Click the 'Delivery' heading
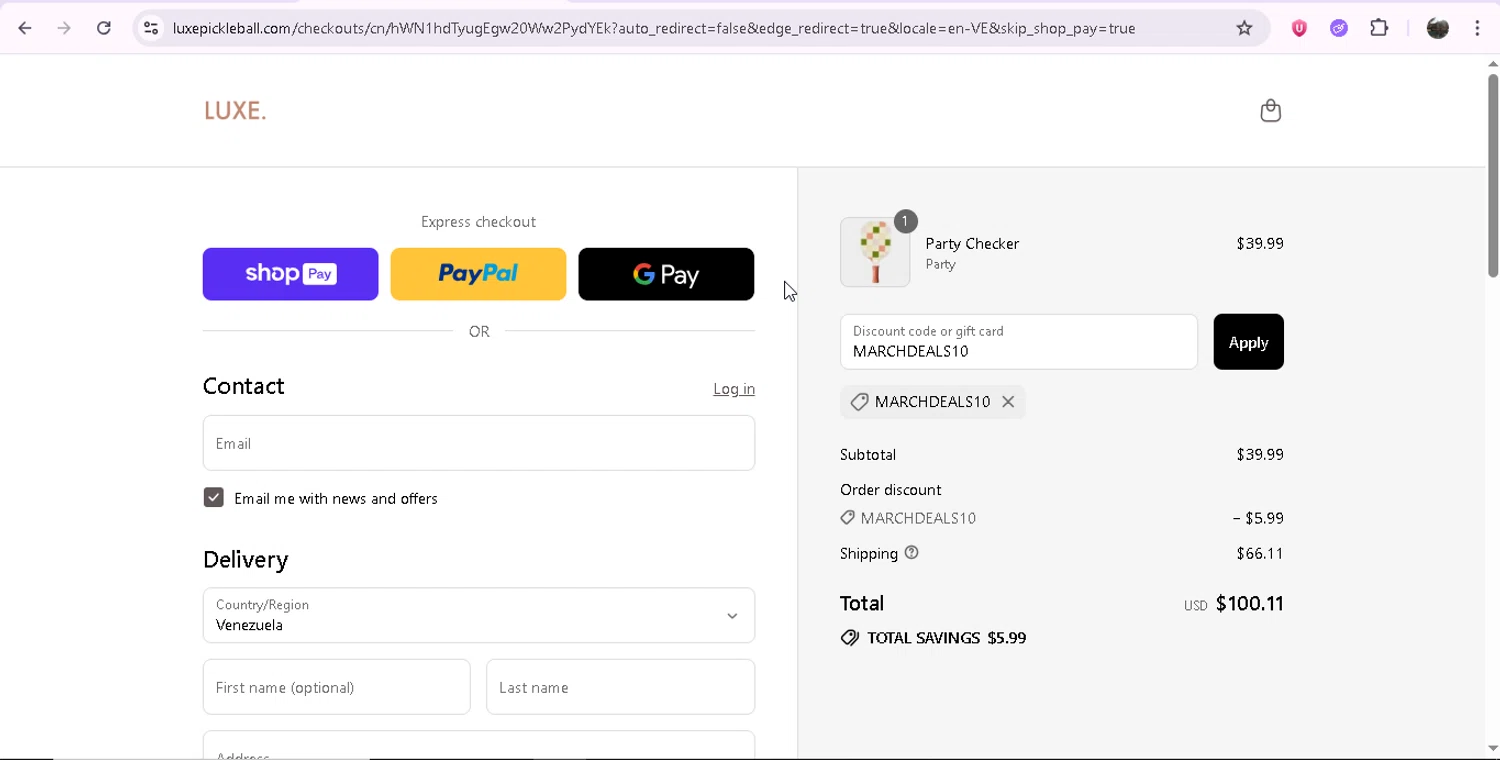Screen dimensions: 1500x760 pos(246,560)
